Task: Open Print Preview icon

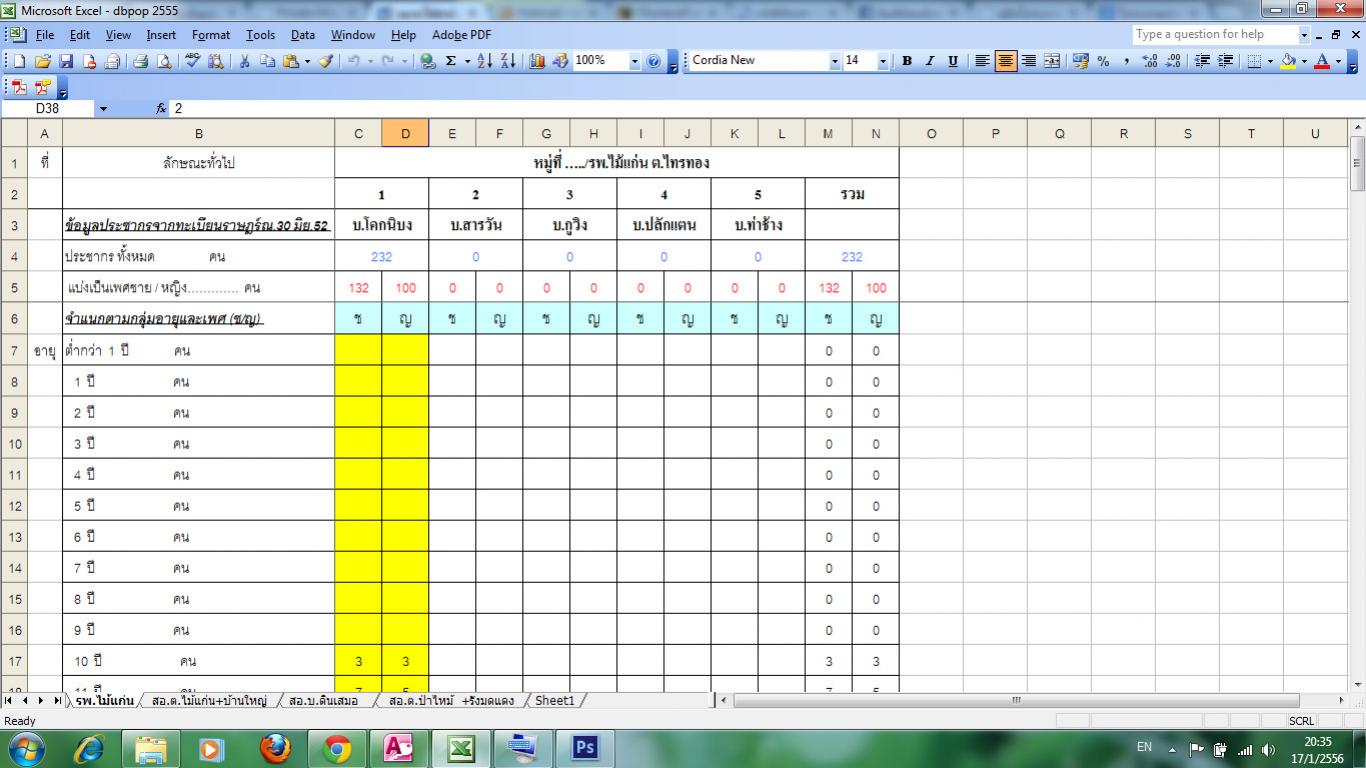Action: 164,61
